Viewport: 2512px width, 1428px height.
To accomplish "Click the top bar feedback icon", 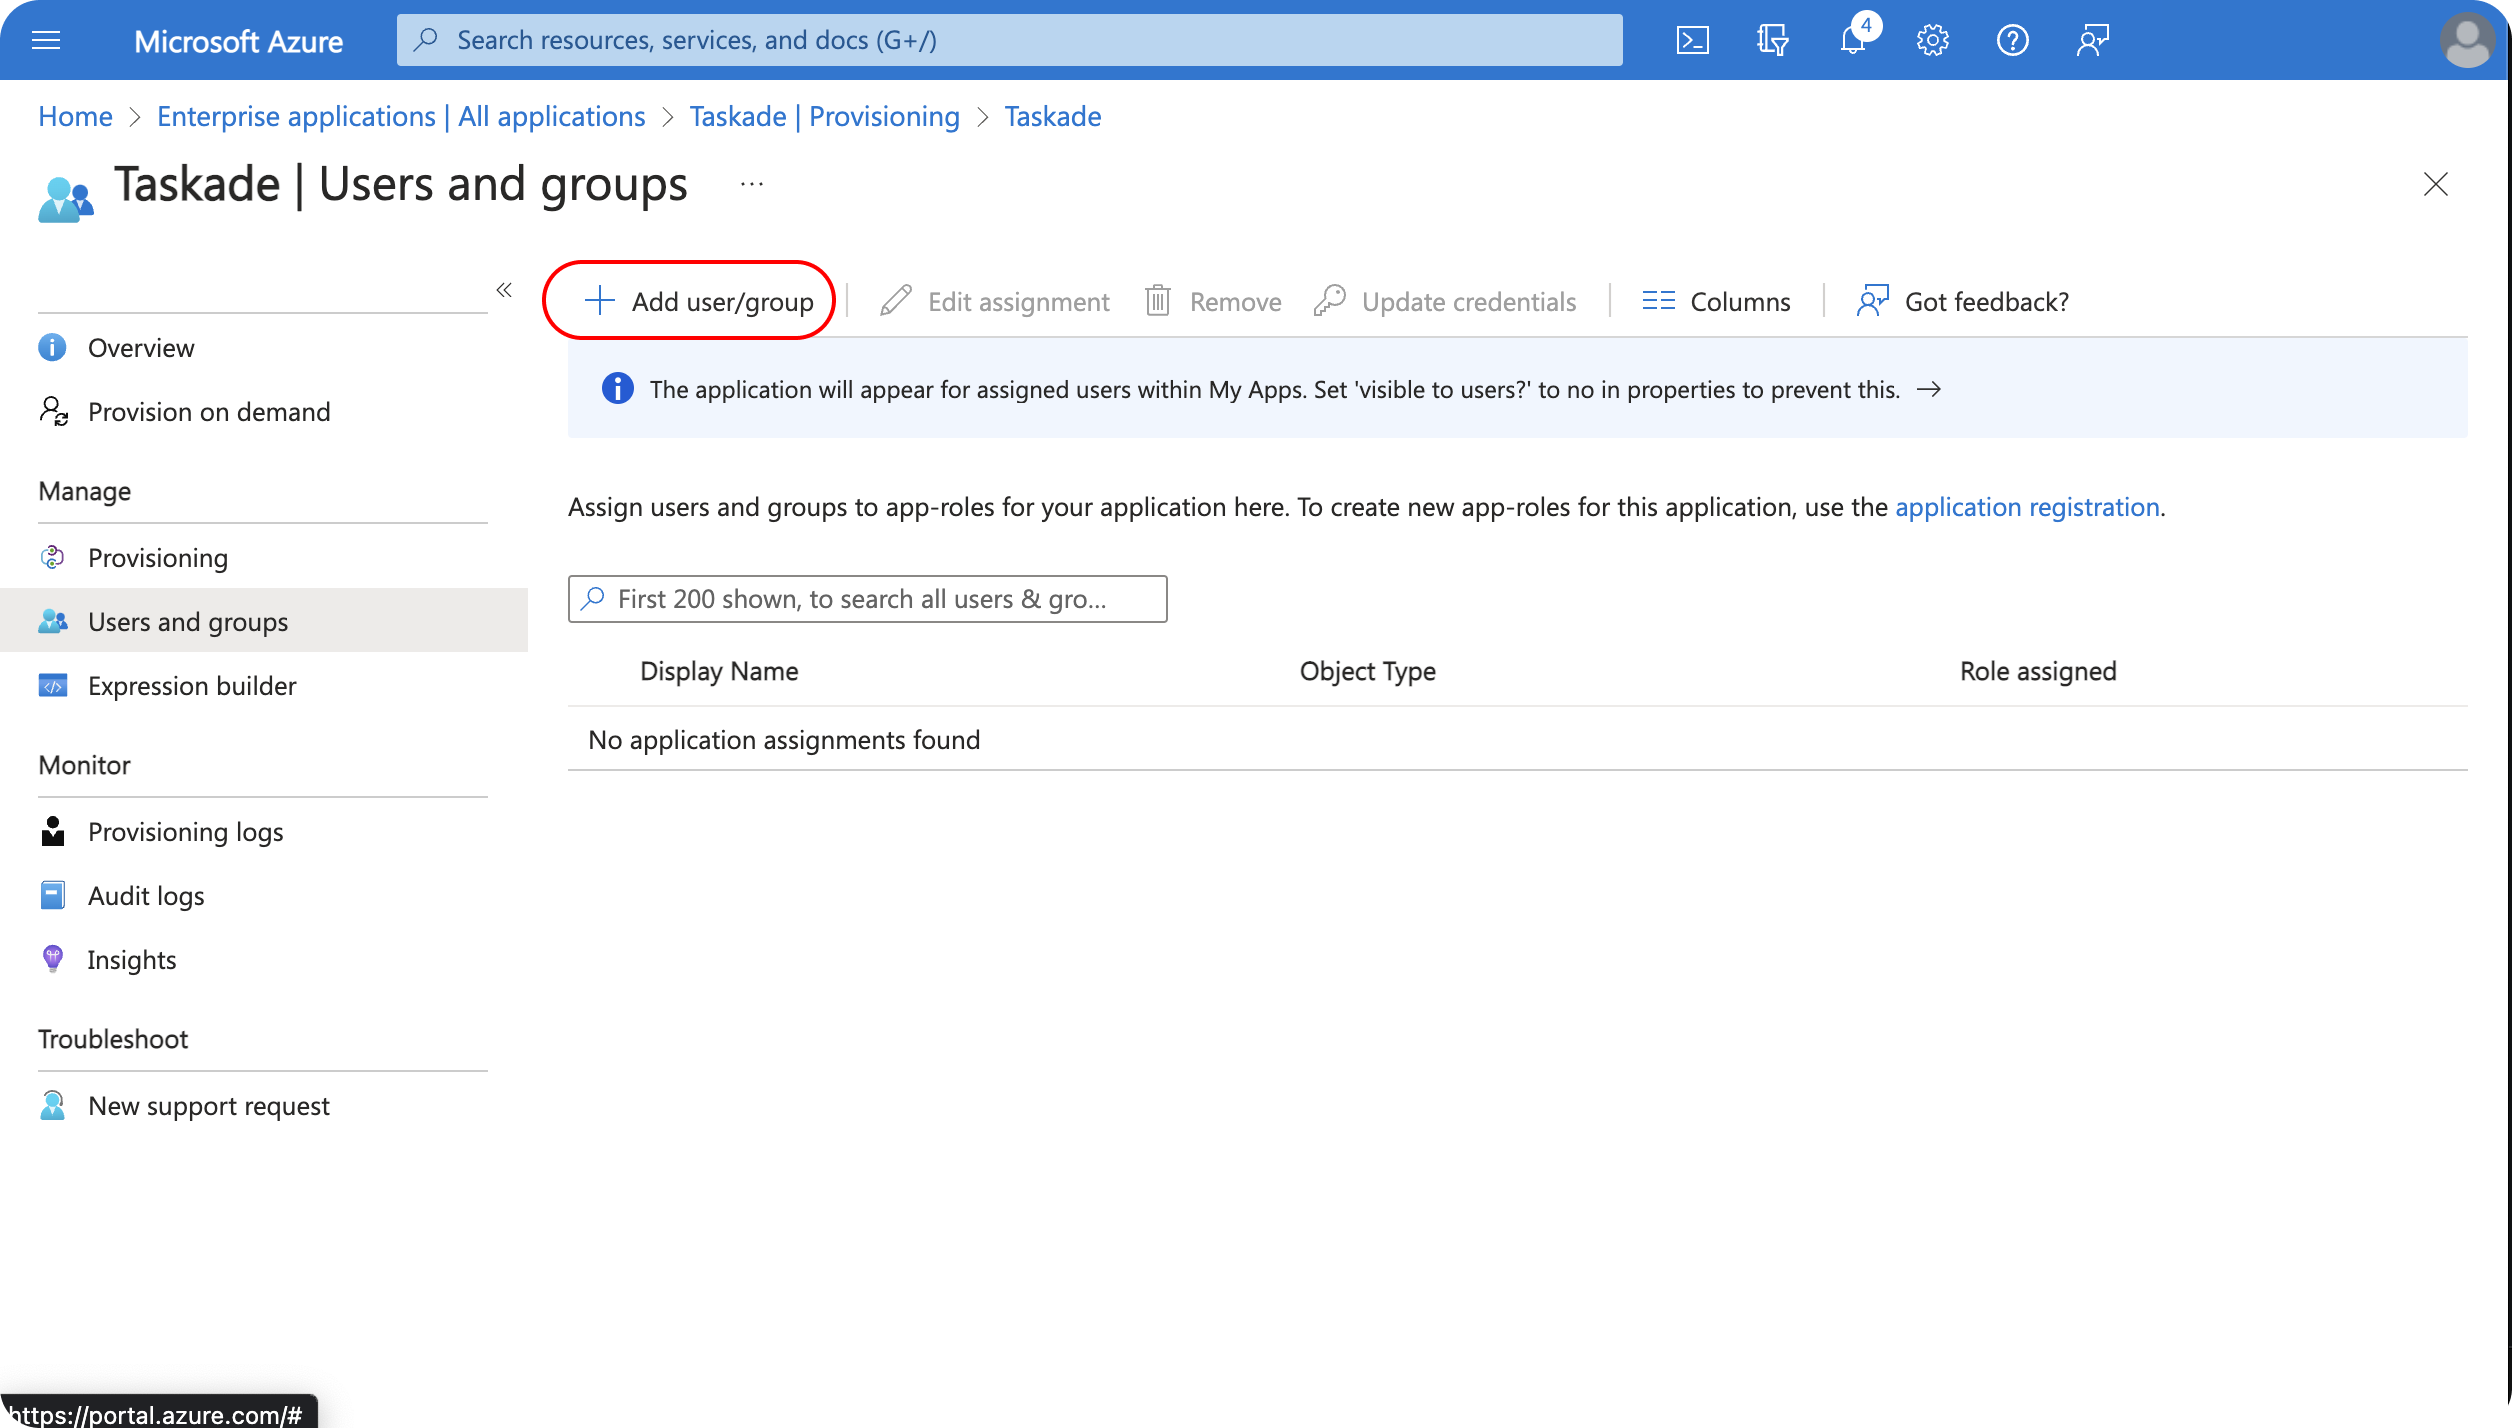I will 2092,40.
